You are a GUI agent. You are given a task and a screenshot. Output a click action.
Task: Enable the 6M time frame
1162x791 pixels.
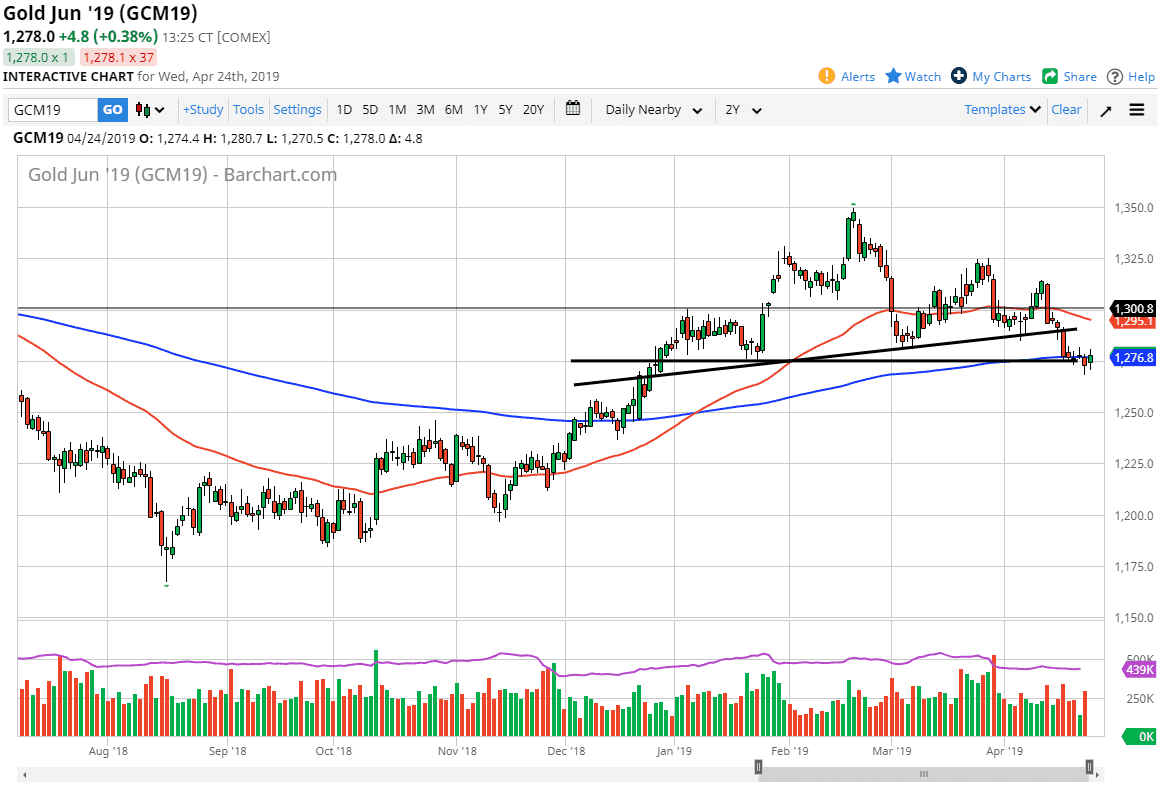453,110
